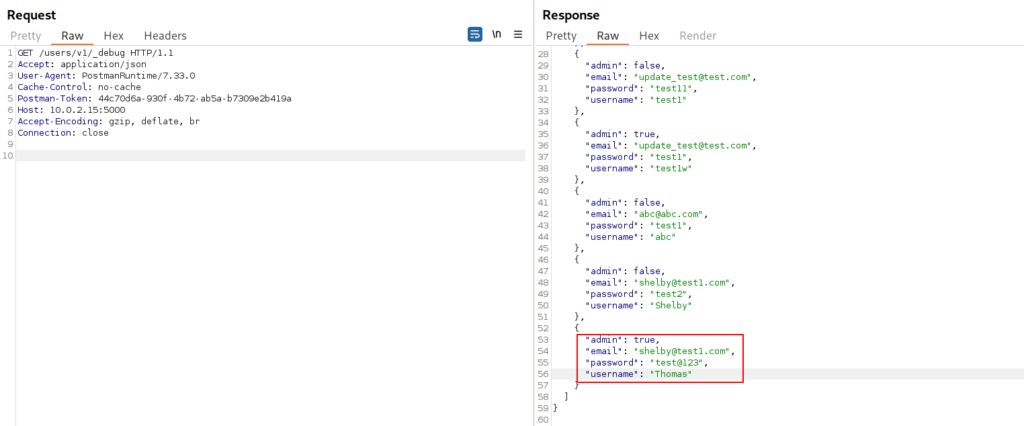Click the "username": "Shelby" line
The height and width of the screenshot is (426, 1024).
pos(639,306)
